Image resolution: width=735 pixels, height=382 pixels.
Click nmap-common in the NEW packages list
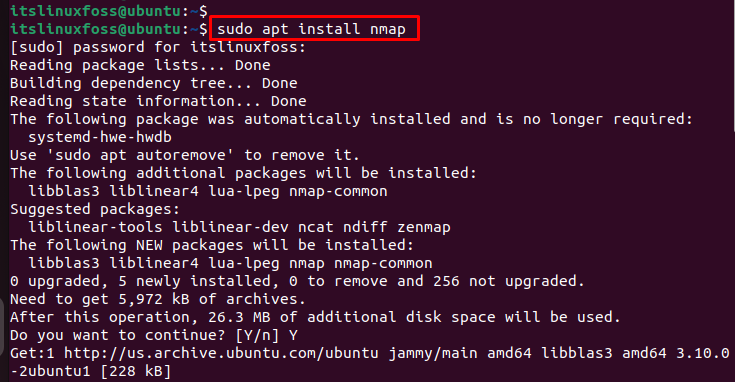383,263
